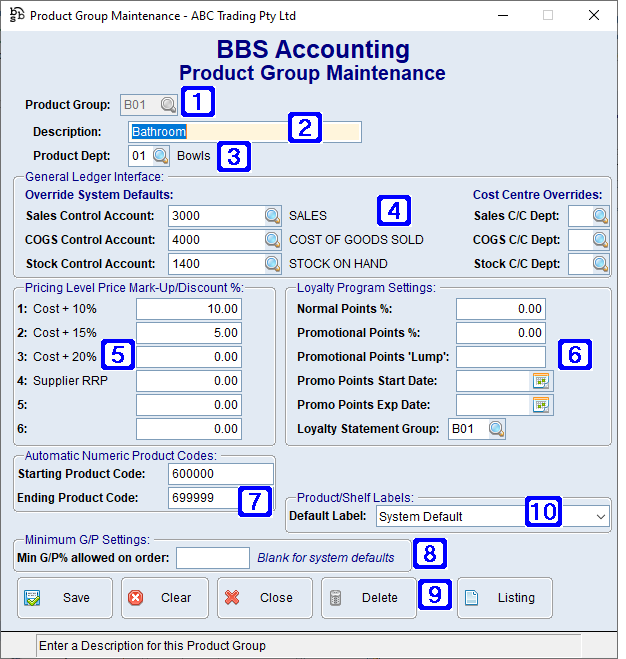Image resolution: width=626 pixels, height=659 pixels.
Task: Click the Min G/P% allowed on order field
Action: [x=213, y=558]
